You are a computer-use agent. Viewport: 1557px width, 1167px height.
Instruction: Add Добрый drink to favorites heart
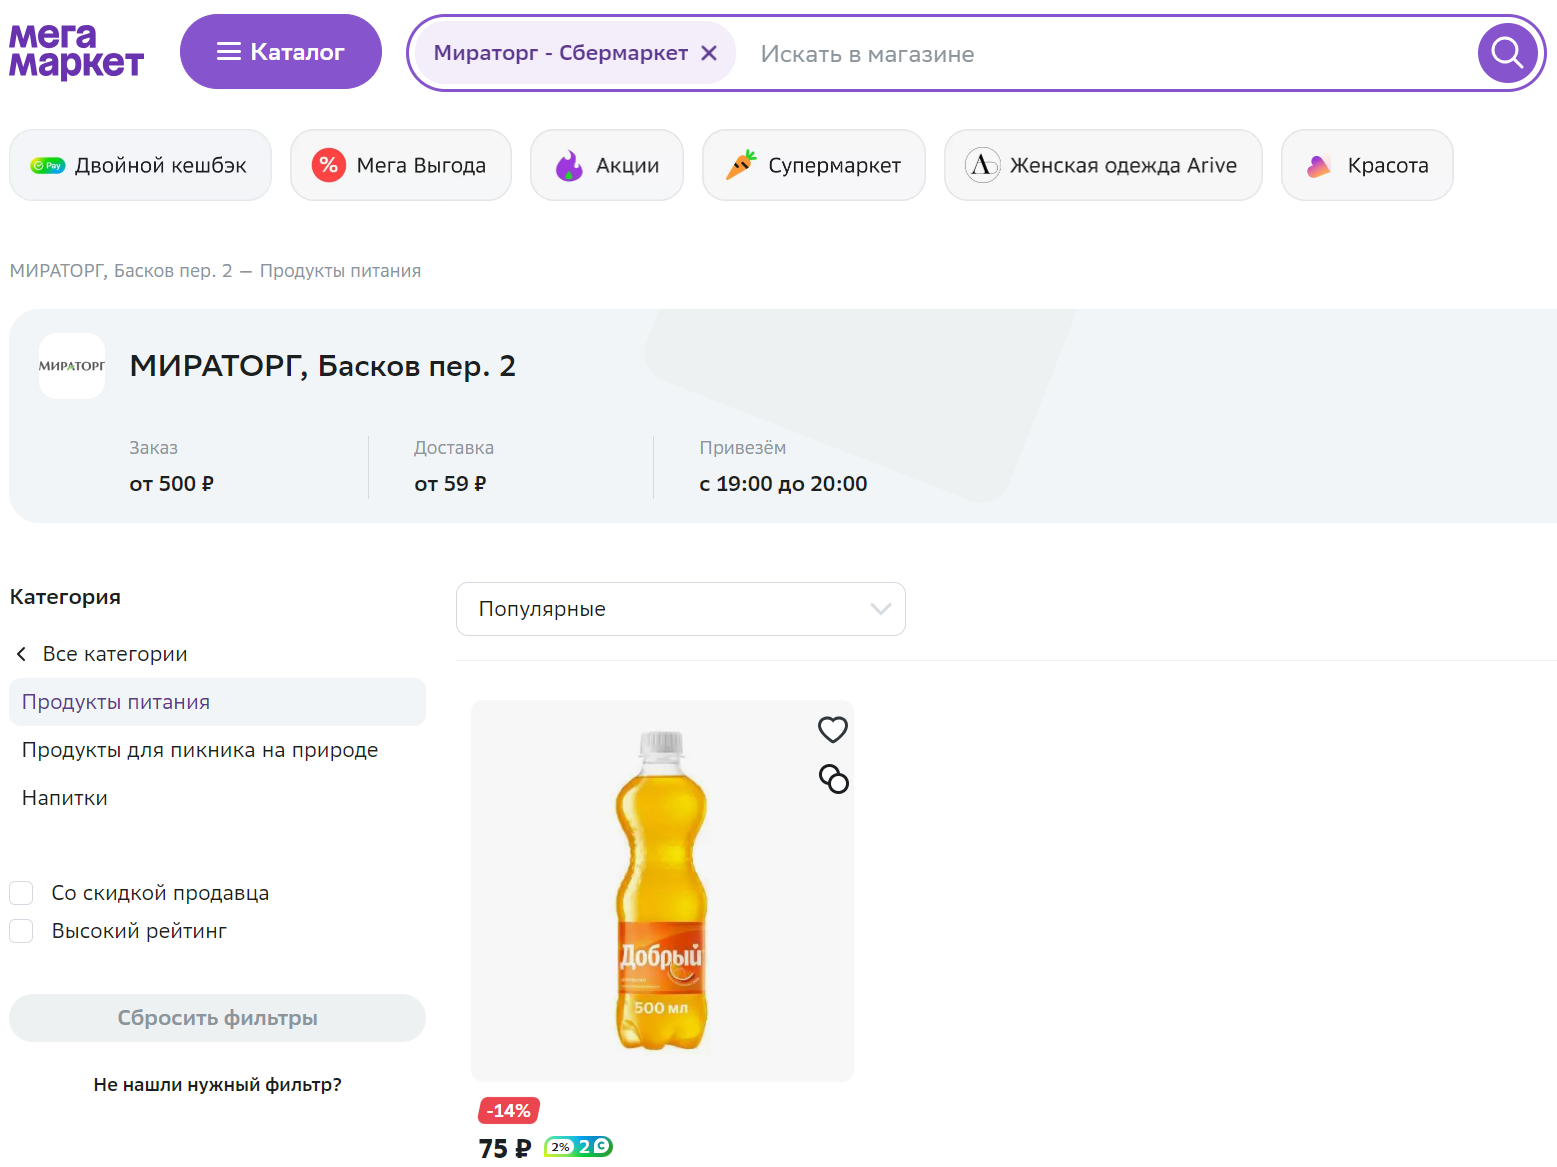pyautogui.click(x=833, y=730)
